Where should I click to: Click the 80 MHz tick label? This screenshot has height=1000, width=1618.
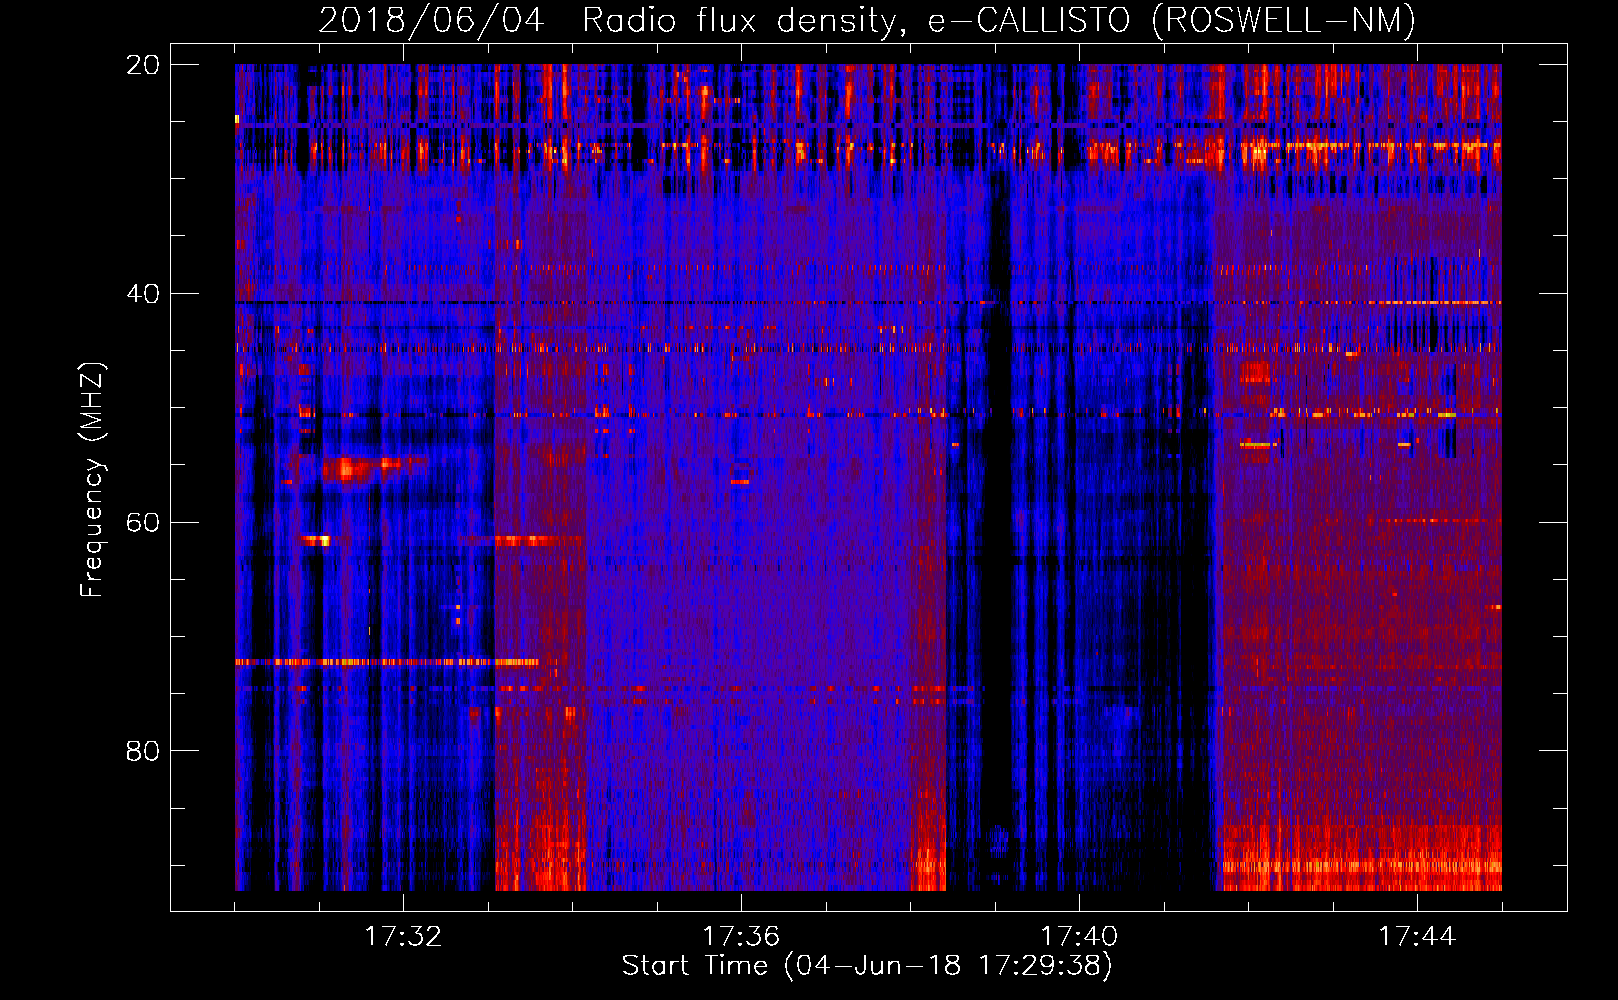tap(143, 751)
